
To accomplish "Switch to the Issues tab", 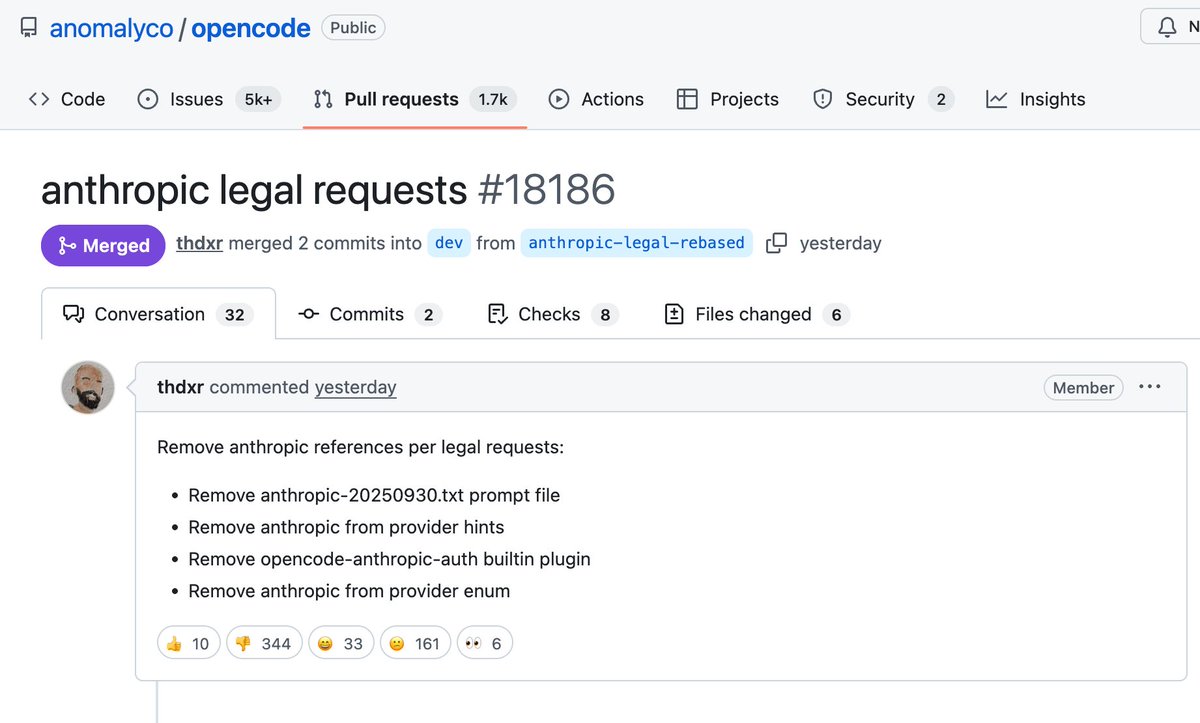I will coord(209,99).
